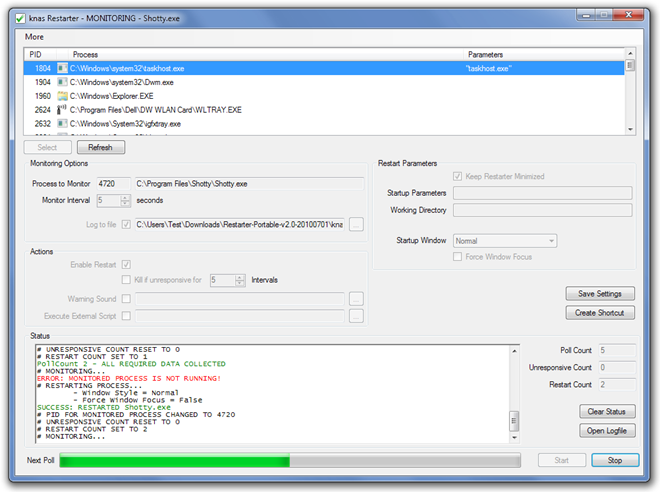Click the Unresponsive Count value field
Image resolution: width=660 pixels, height=492 pixels.
point(617,367)
